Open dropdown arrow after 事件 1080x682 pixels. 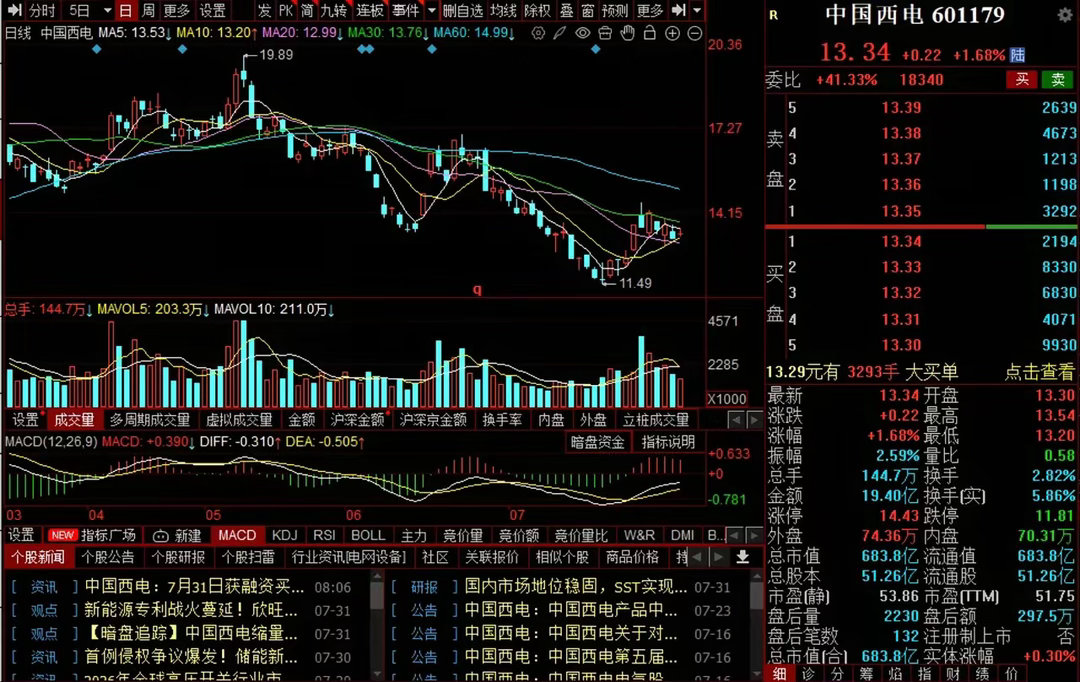point(432,10)
